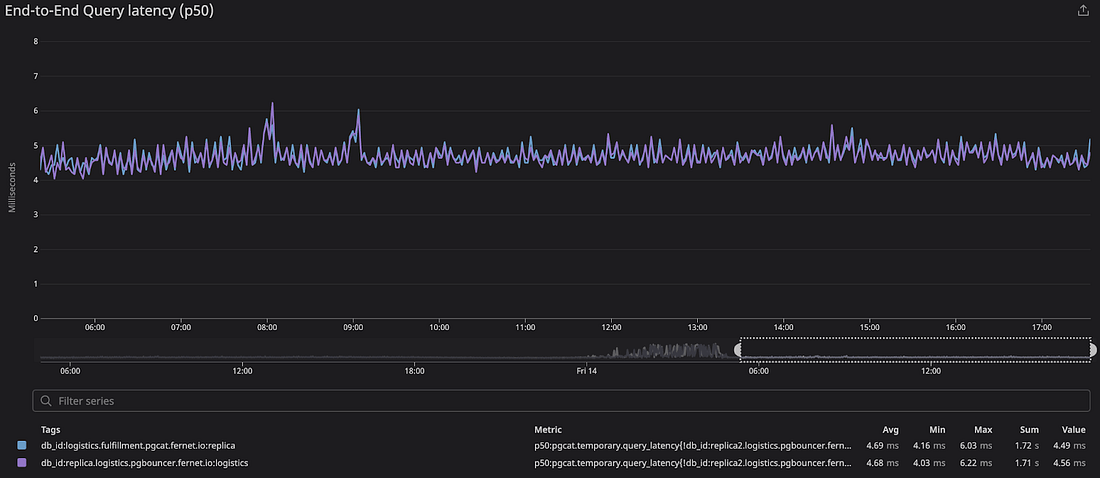Toggle the purple replica.logistics.pgbouncer series swatch
Viewport: 1100px width, 478px height.
(x=23, y=463)
